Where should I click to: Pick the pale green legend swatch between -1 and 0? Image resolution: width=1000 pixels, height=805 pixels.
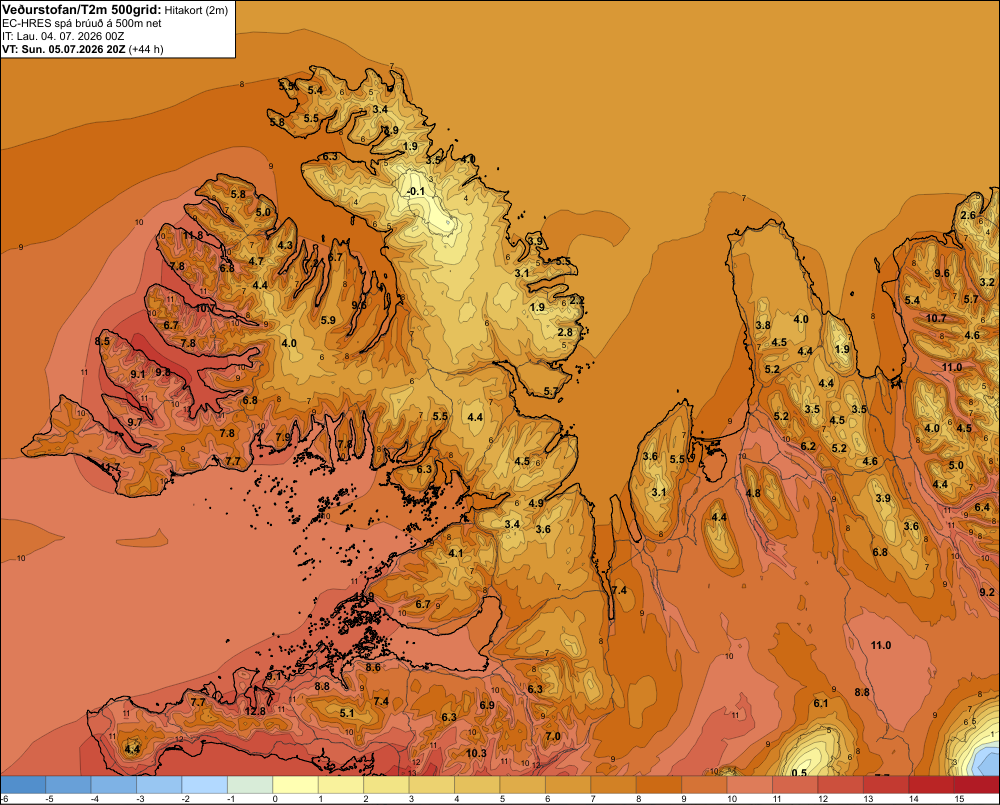point(250,785)
